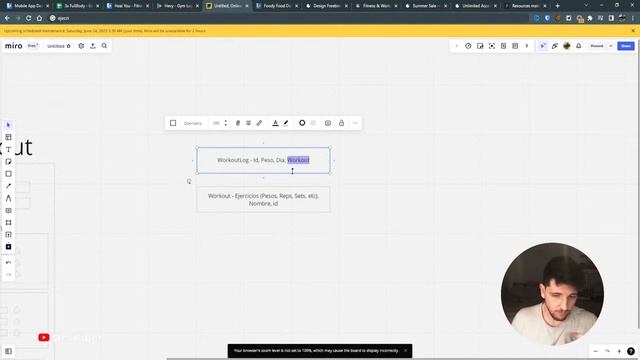Select the Sticky note tool
This screenshot has width=640, height=360.
(8, 162)
